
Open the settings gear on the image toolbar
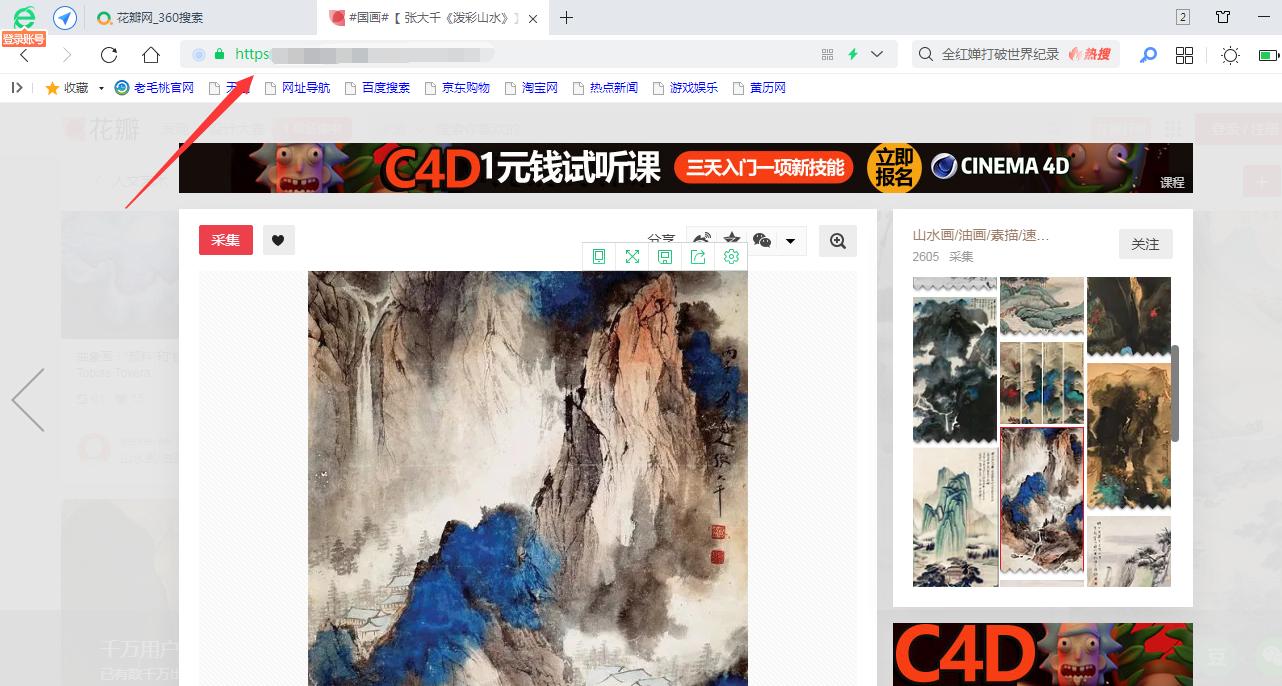click(x=731, y=256)
